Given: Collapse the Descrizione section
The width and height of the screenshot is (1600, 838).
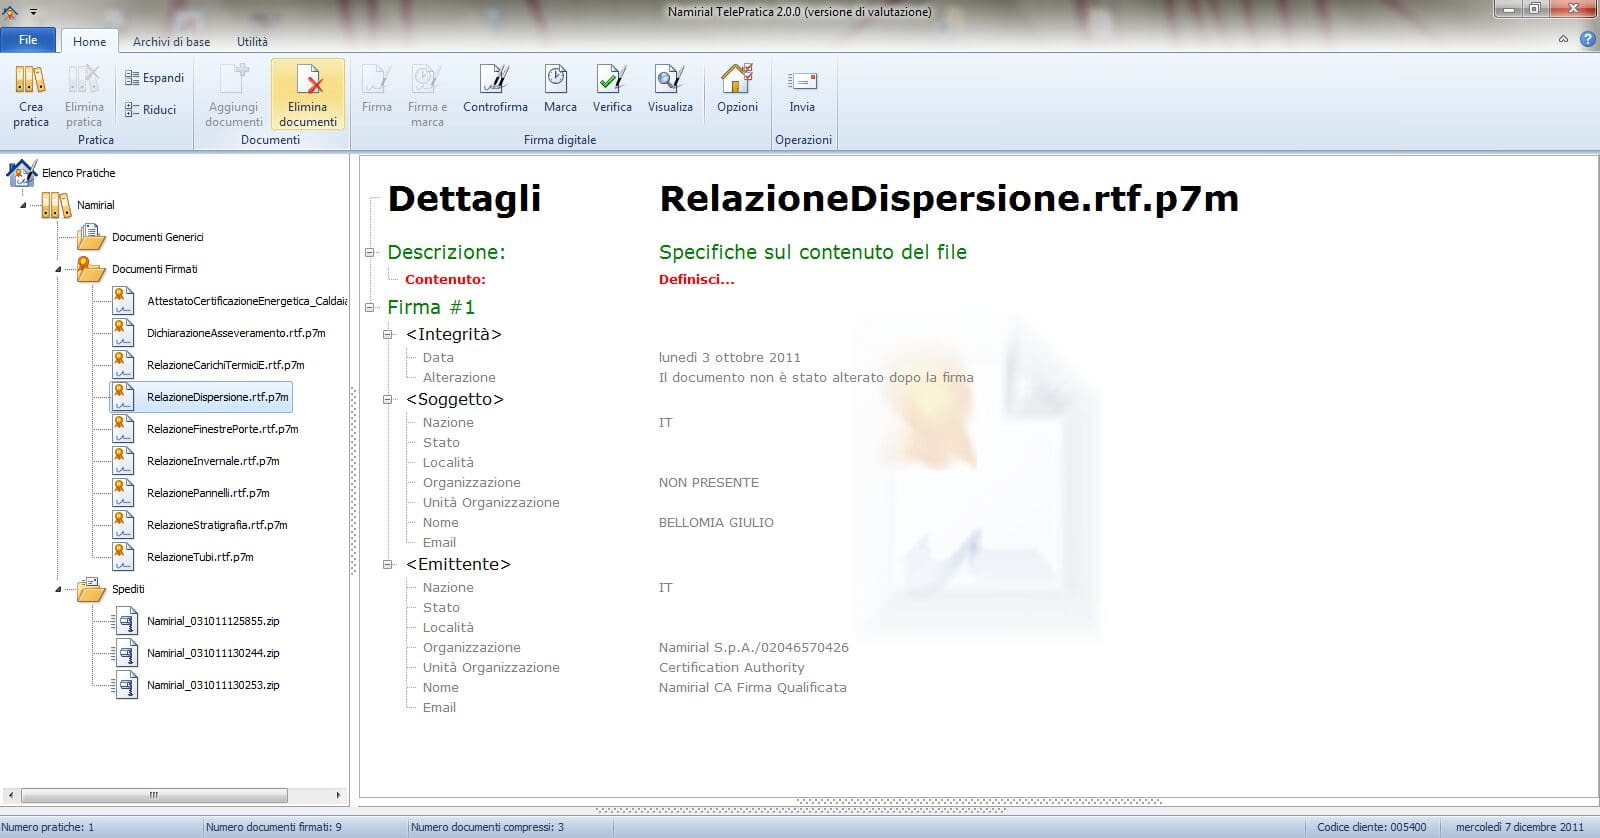Looking at the screenshot, I should click(x=370, y=253).
